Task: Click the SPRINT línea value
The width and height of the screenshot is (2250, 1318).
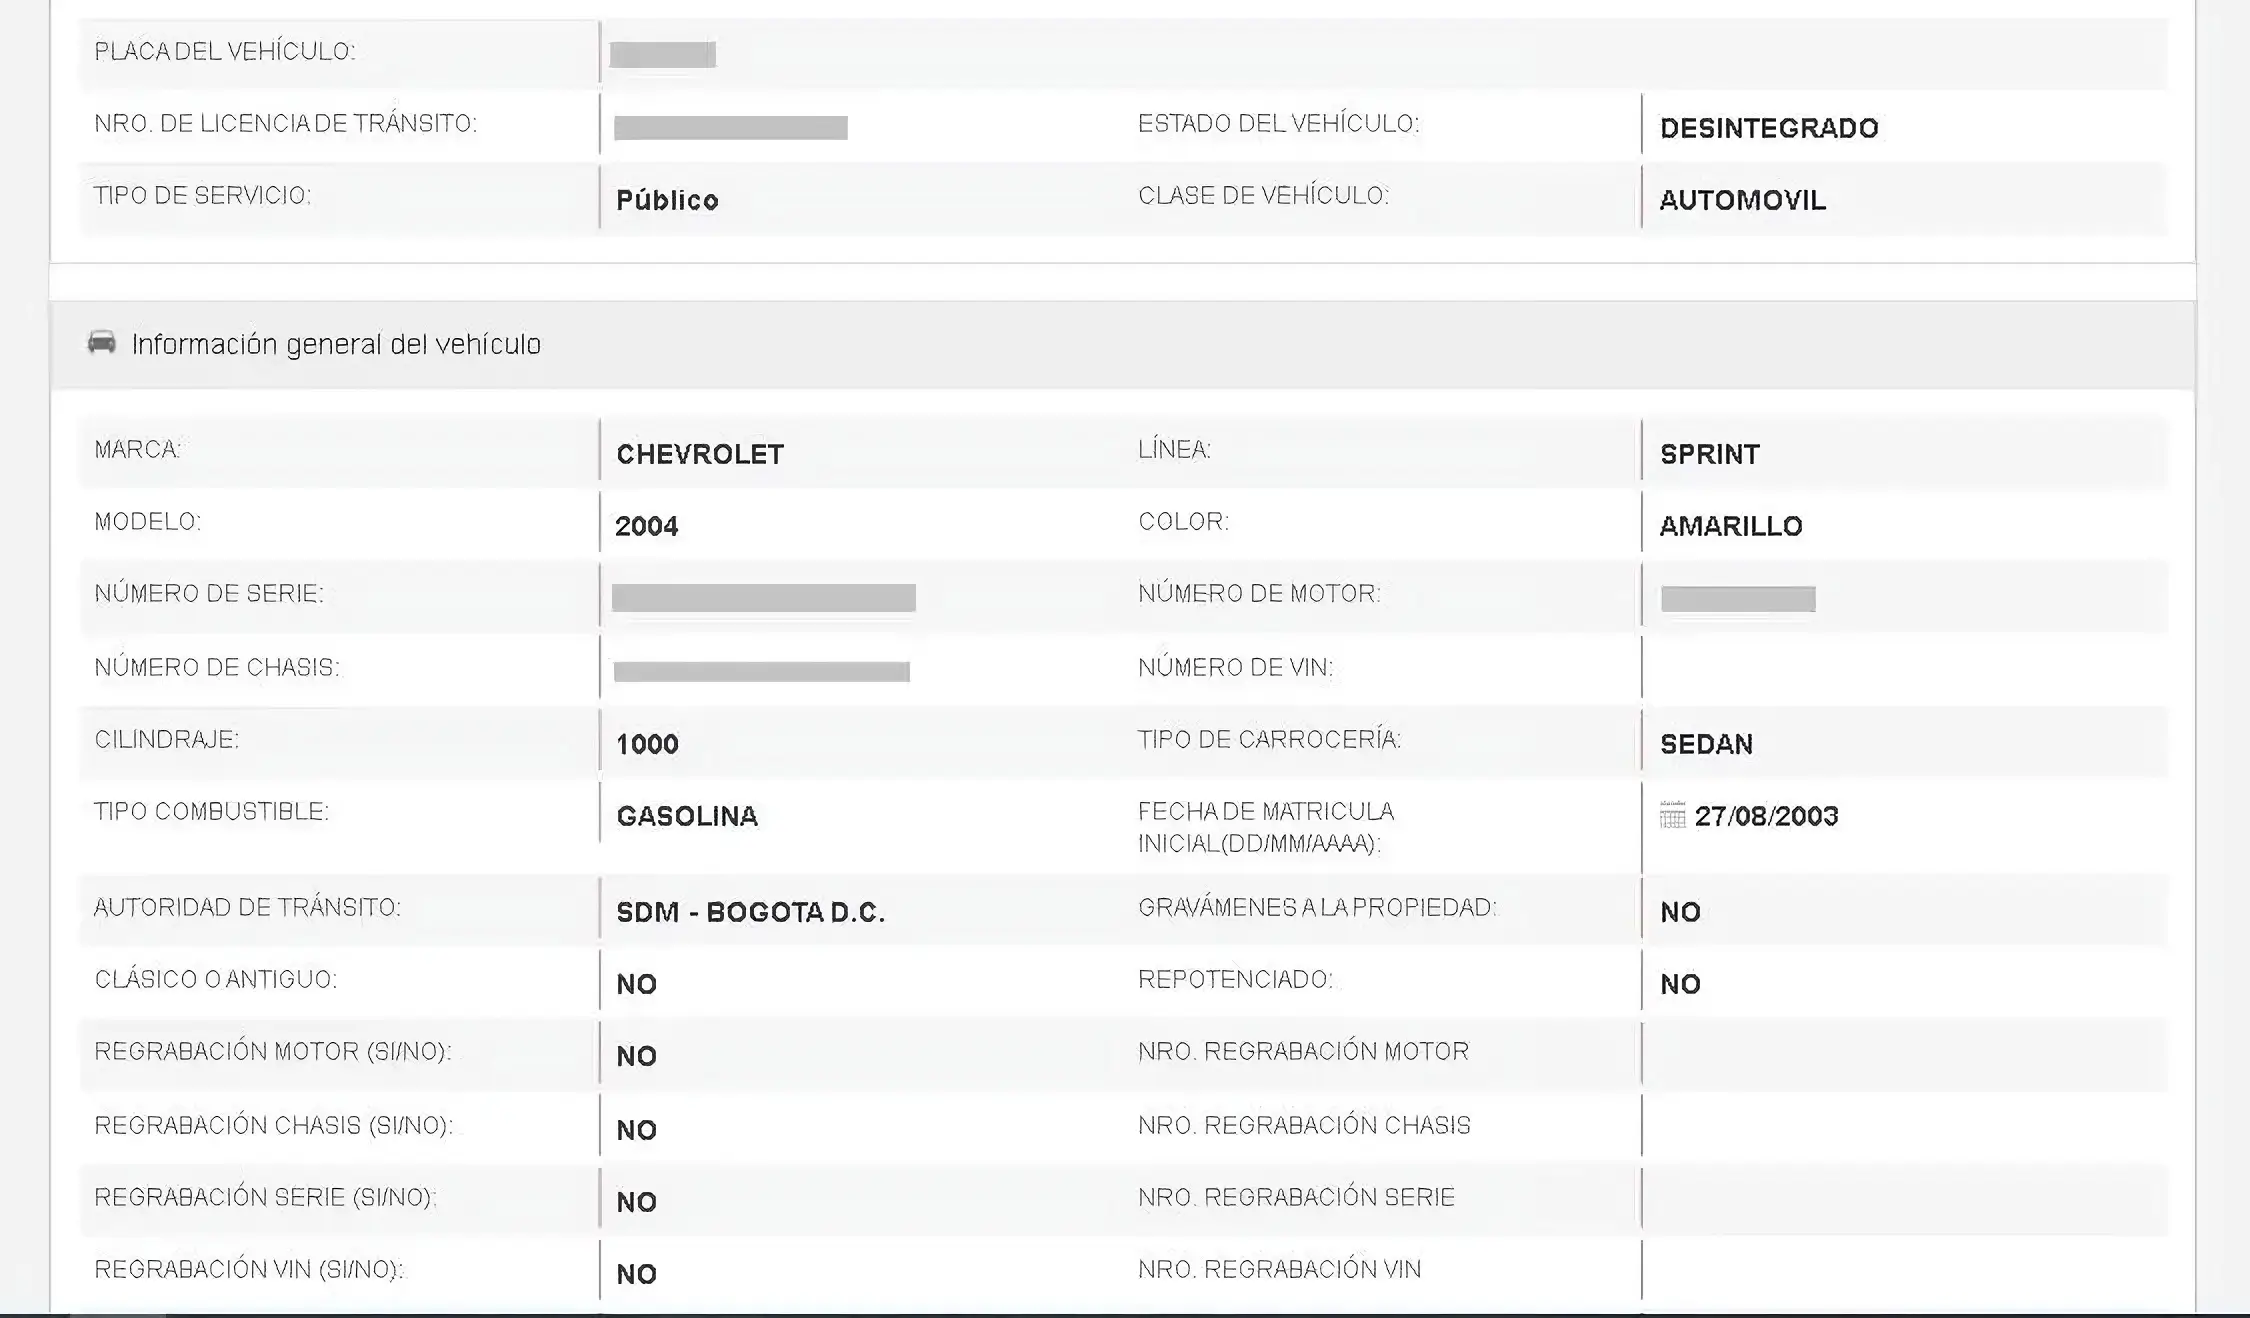Action: click(x=1710, y=454)
